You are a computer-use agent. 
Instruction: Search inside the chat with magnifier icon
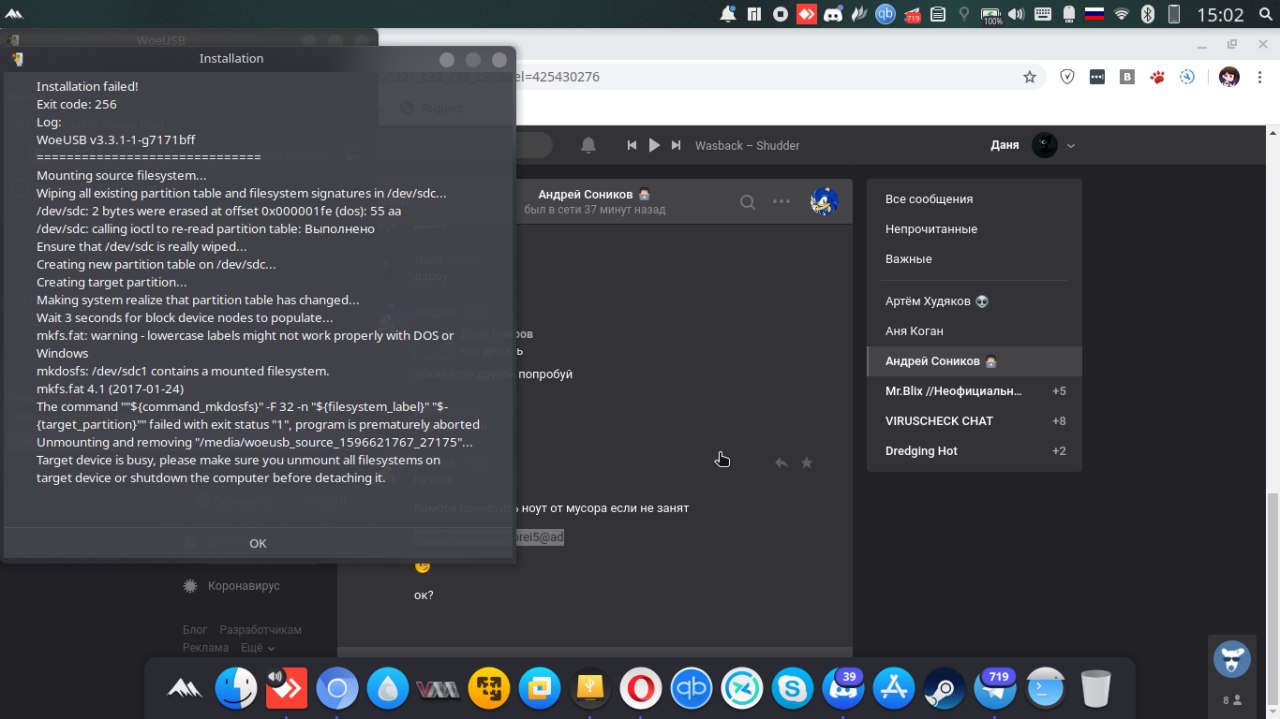click(747, 202)
